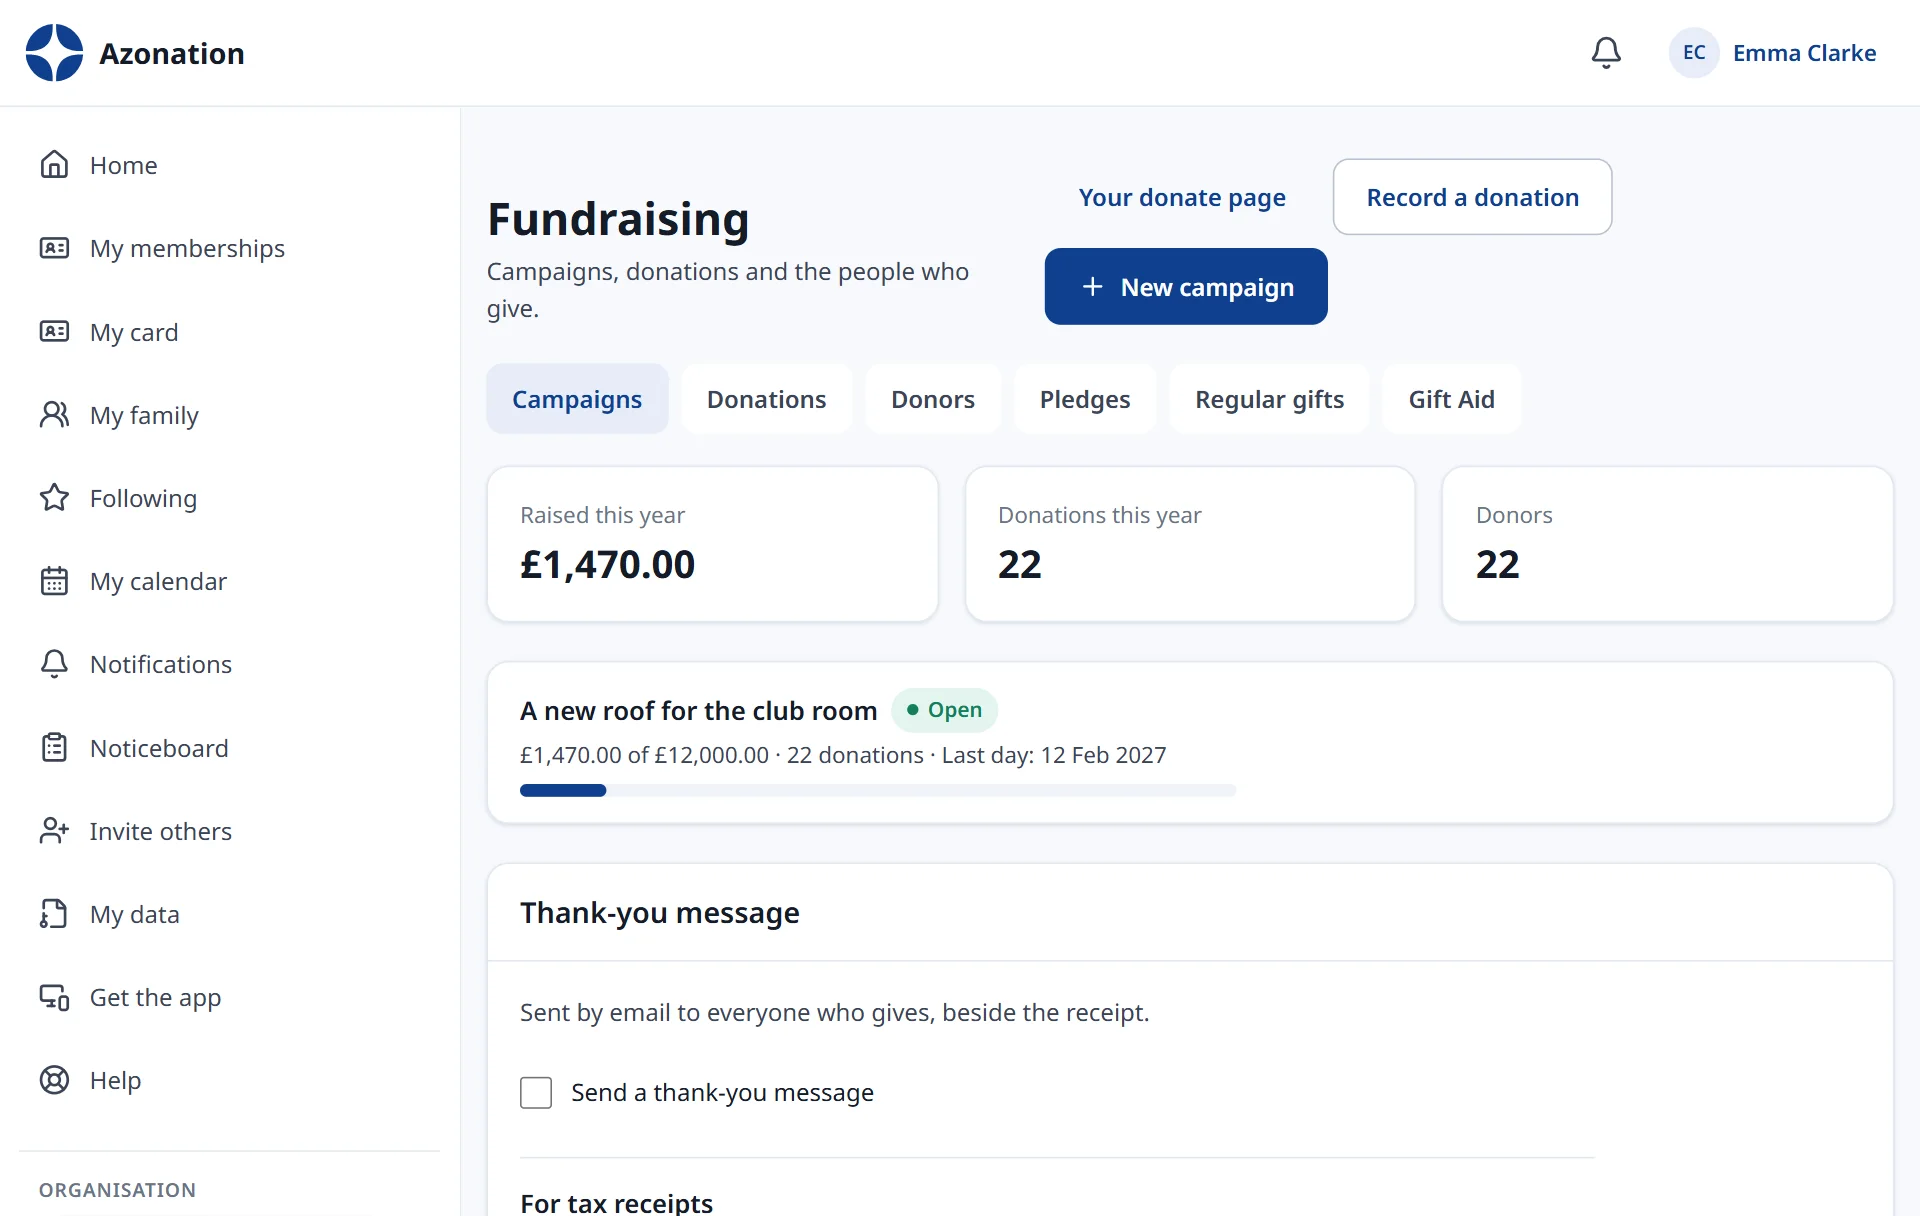Click the My calendar icon
The image size is (1920, 1216).
coord(54,581)
